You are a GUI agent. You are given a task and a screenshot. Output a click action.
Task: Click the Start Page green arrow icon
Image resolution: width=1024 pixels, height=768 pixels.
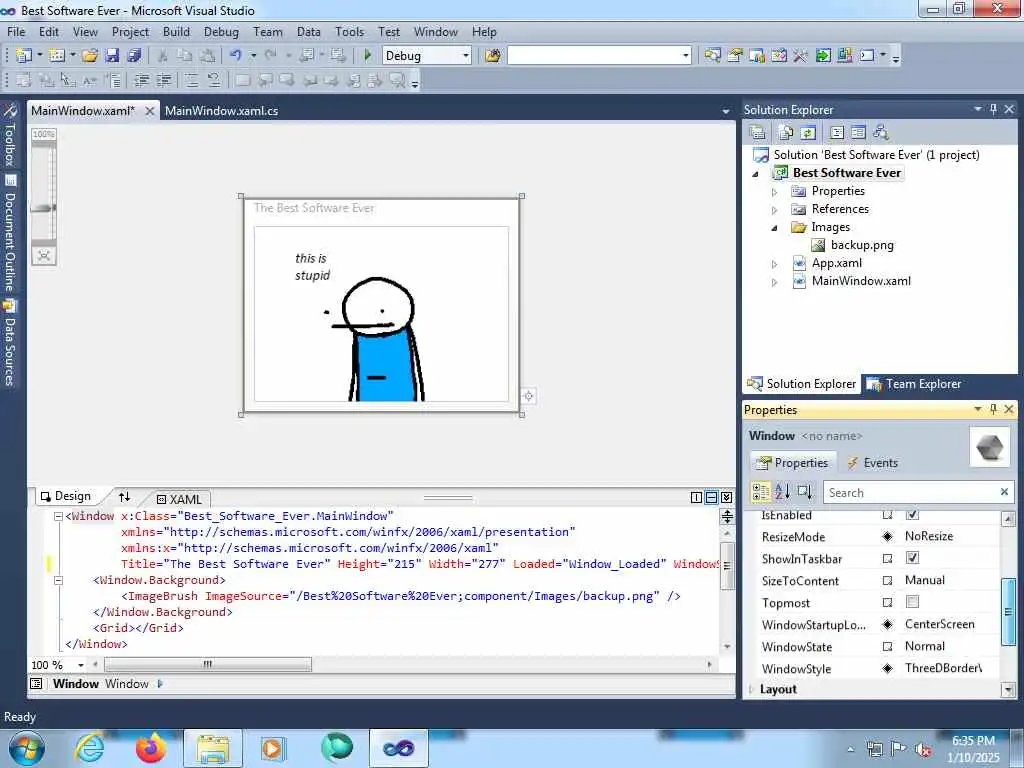(823, 56)
